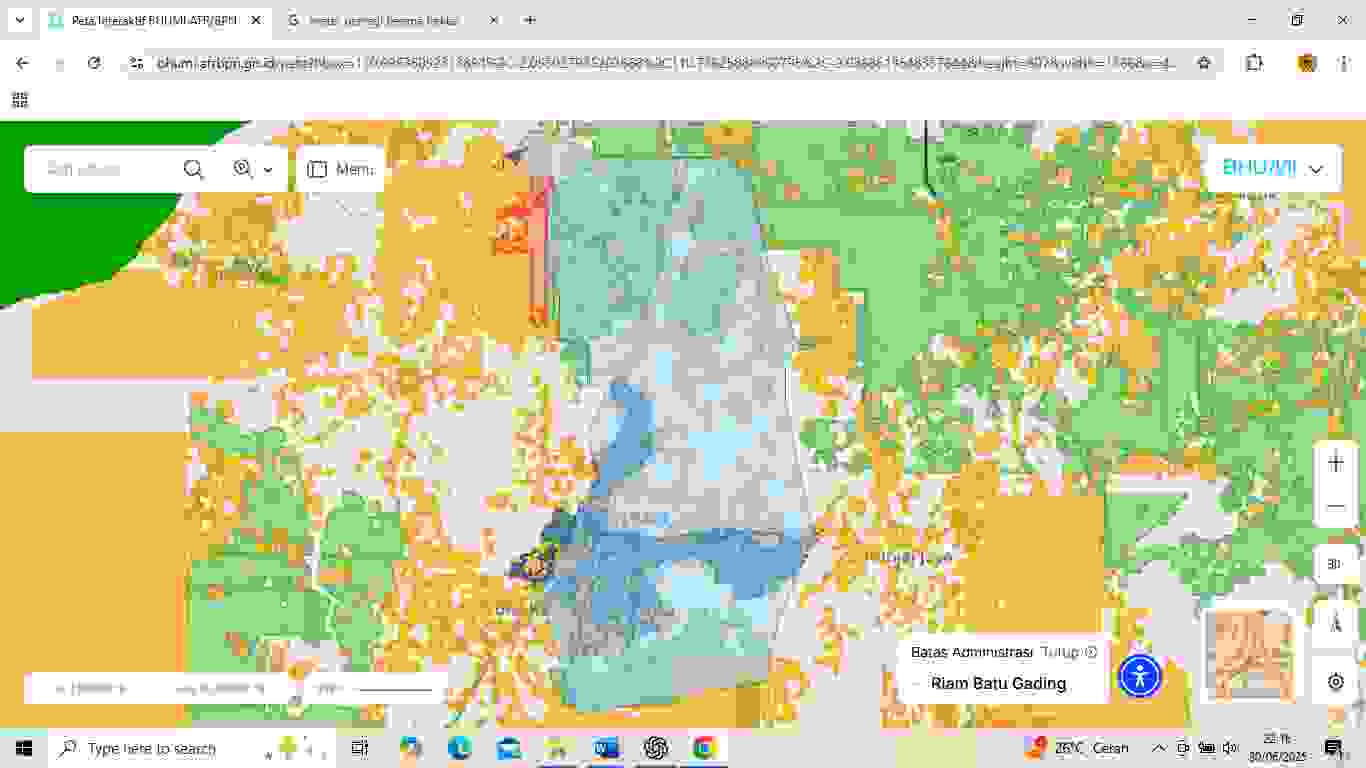Screen dimensions: 1366x768
Task: Click inside the map search input field
Action: click(105, 169)
